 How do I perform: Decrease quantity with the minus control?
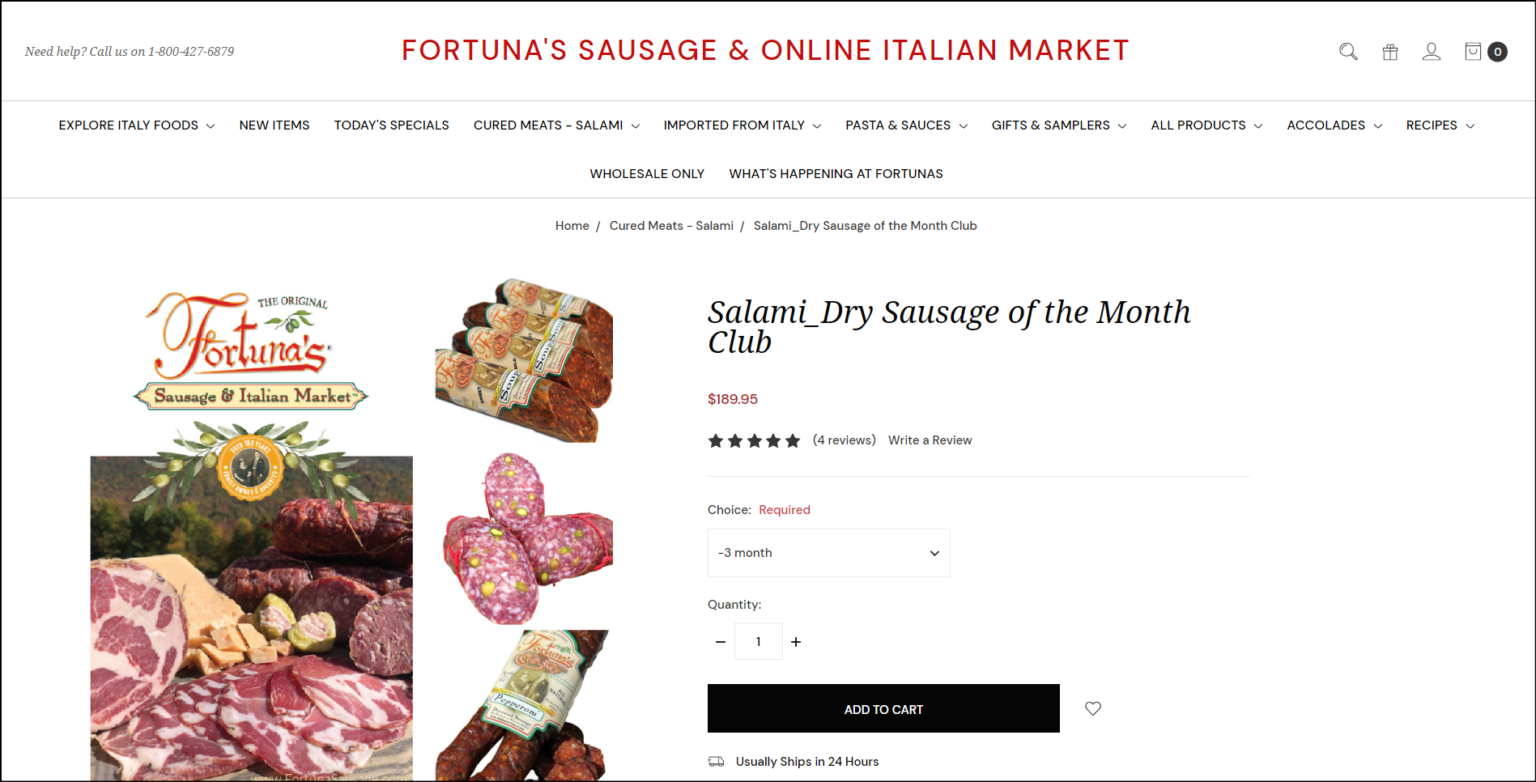pyautogui.click(x=720, y=641)
